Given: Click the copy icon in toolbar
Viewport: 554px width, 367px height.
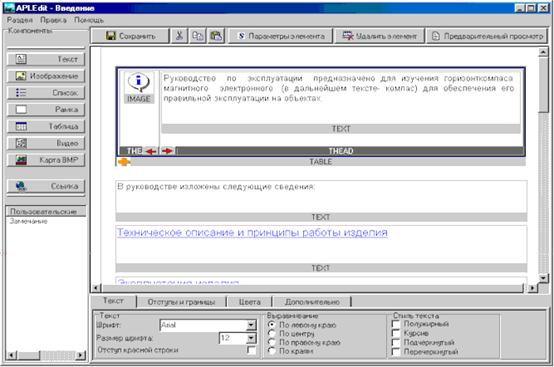Looking at the screenshot, I should point(198,36).
